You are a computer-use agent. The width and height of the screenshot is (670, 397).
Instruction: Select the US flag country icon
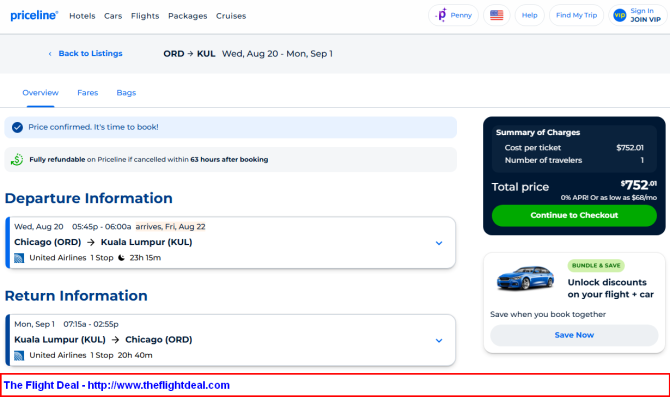click(497, 15)
